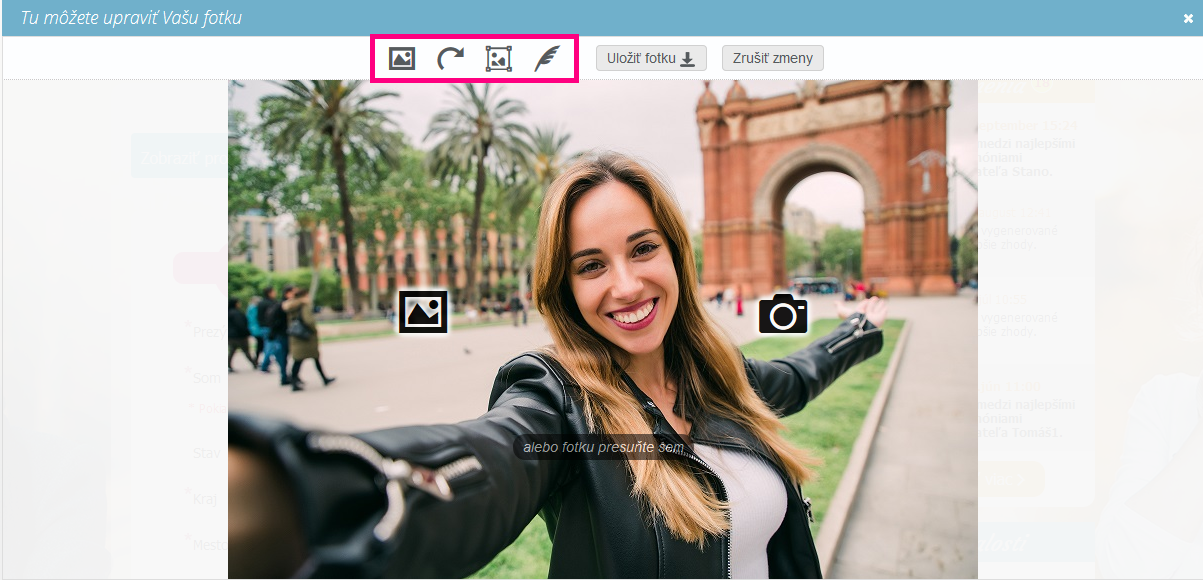Open the feather effects tool
The height and width of the screenshot is (580, 1203).
point(546,58)
